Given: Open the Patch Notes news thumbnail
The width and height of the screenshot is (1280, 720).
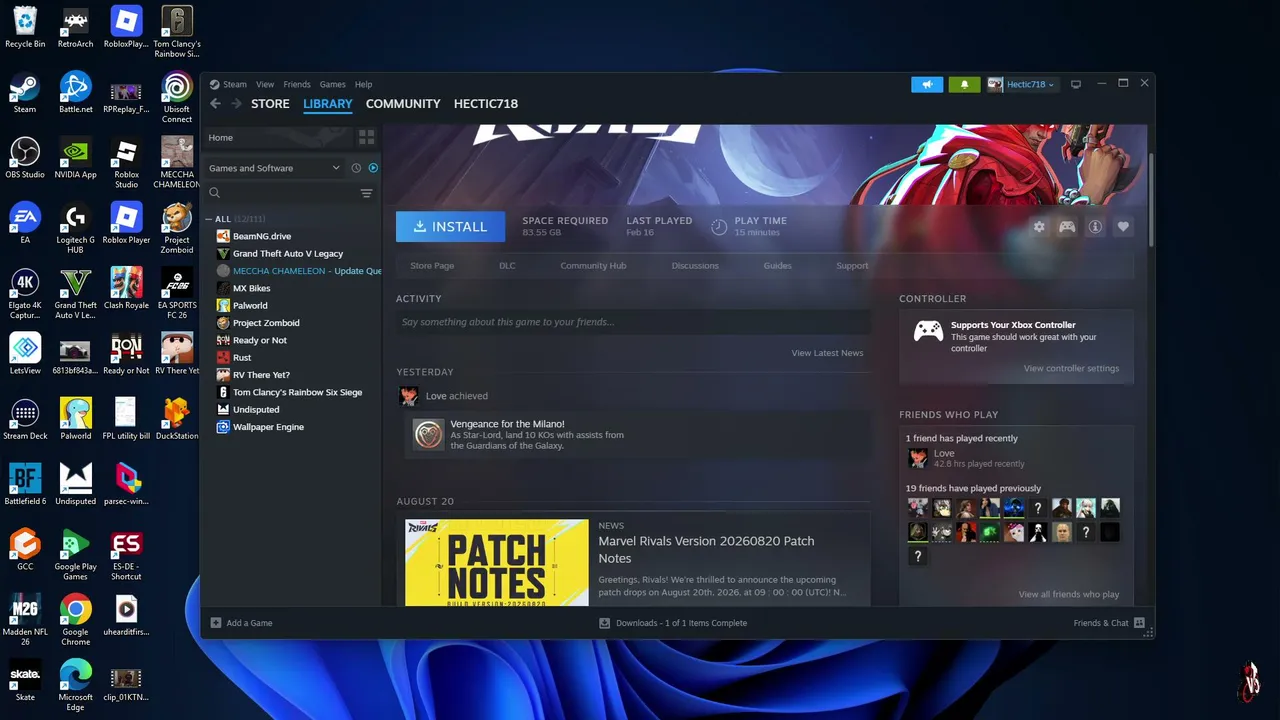Looking at the screenshot, I should coord(497,562).
